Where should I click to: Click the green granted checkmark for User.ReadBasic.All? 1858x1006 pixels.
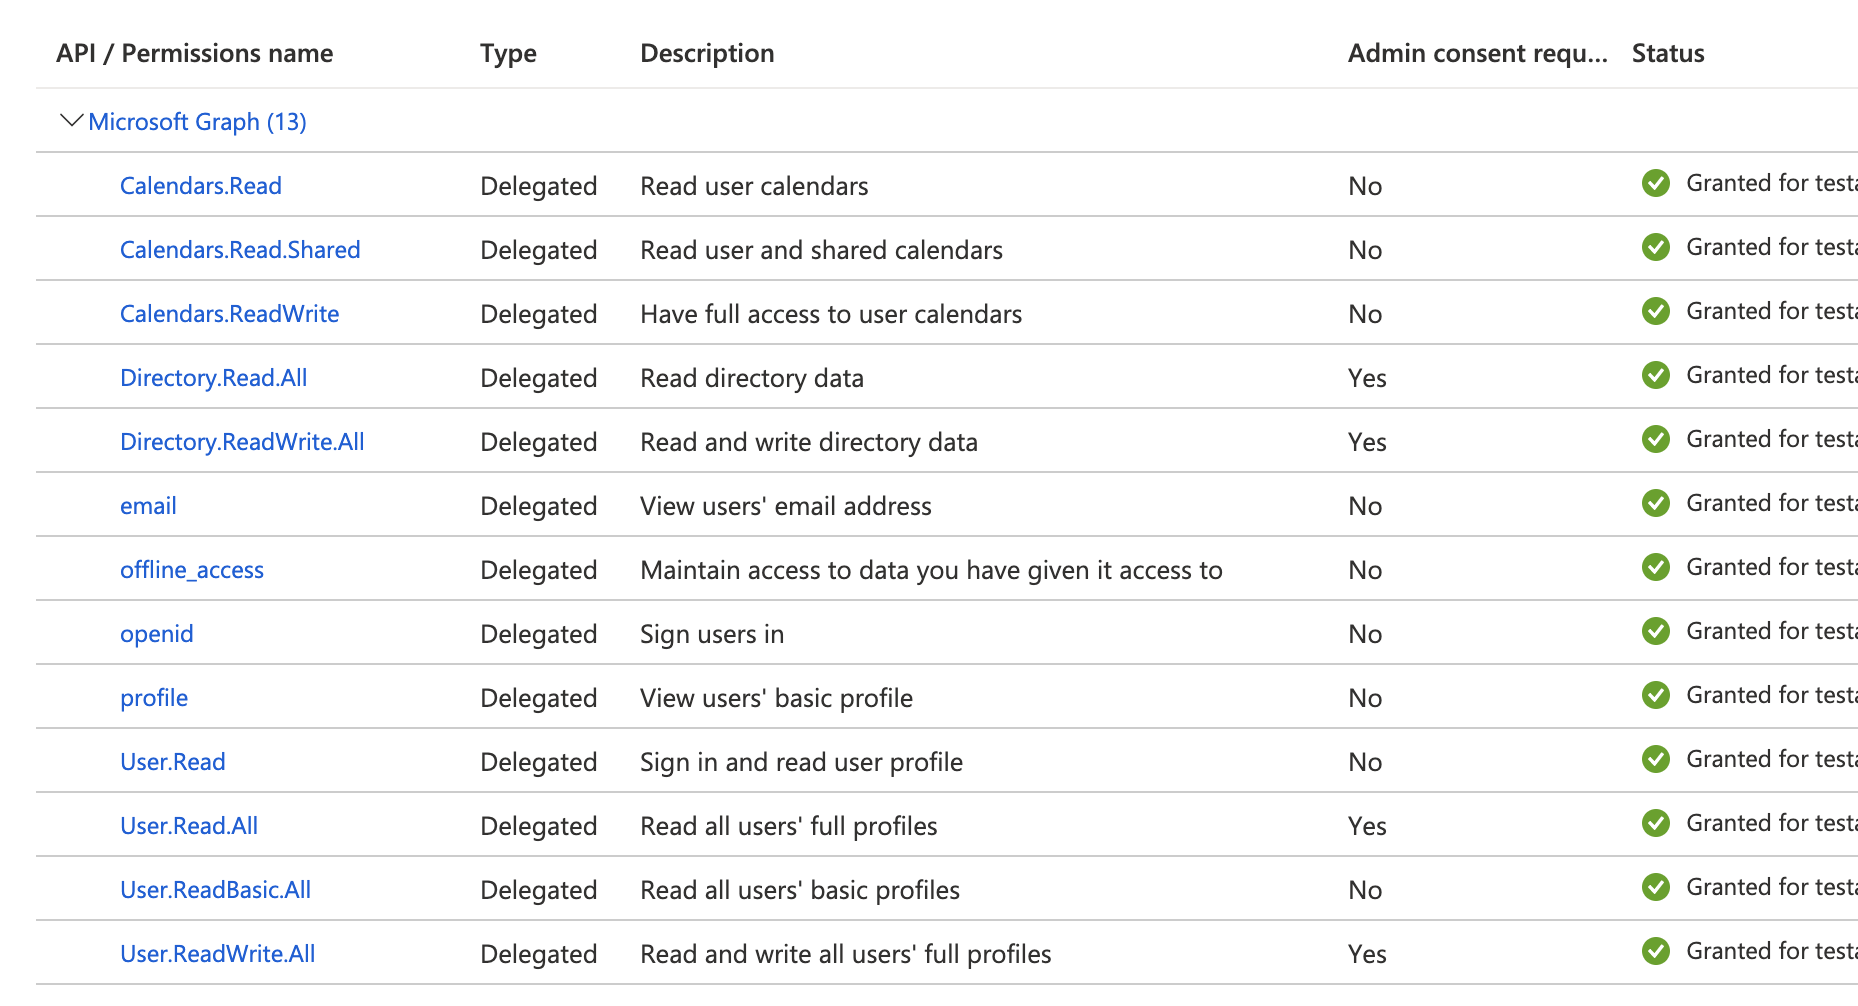tap(1656, 887)
